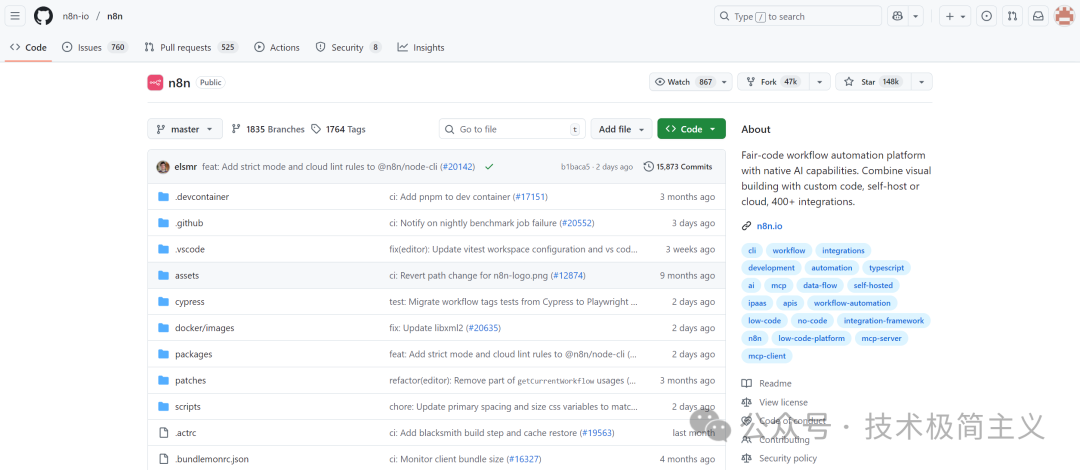
Task: Open pull request #17151 link
Action: tap(530, 196)
